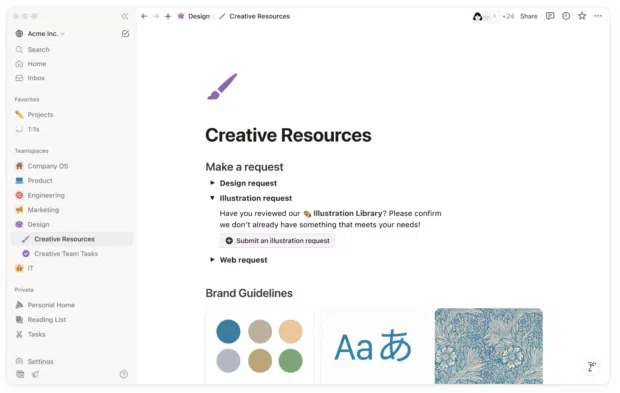Click the purple paintbrush page icon
Image resolution: width=620 pixels, height=393 pixels.
pos(222,86)
